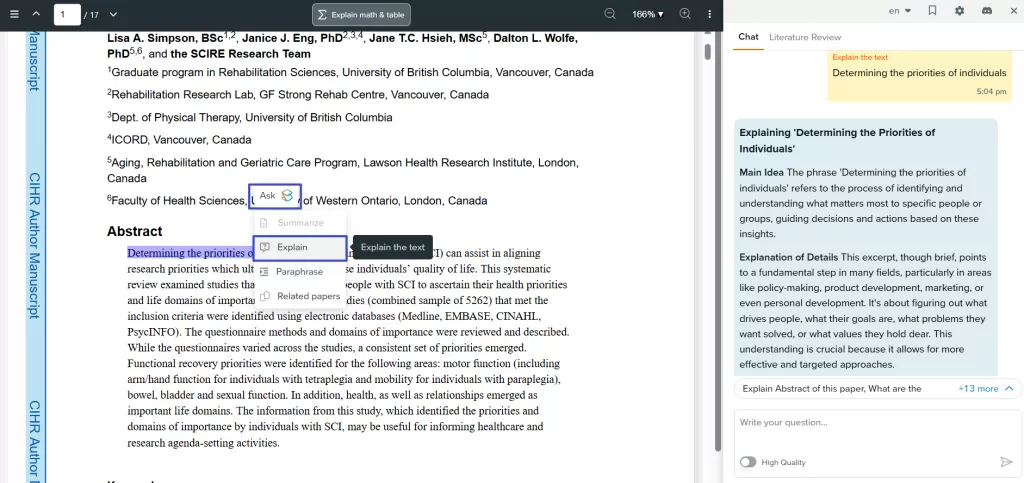Viewport: 1024px width, 483px height.
Task: Choose Related papers in the context menu
Action: click(307, 296)
